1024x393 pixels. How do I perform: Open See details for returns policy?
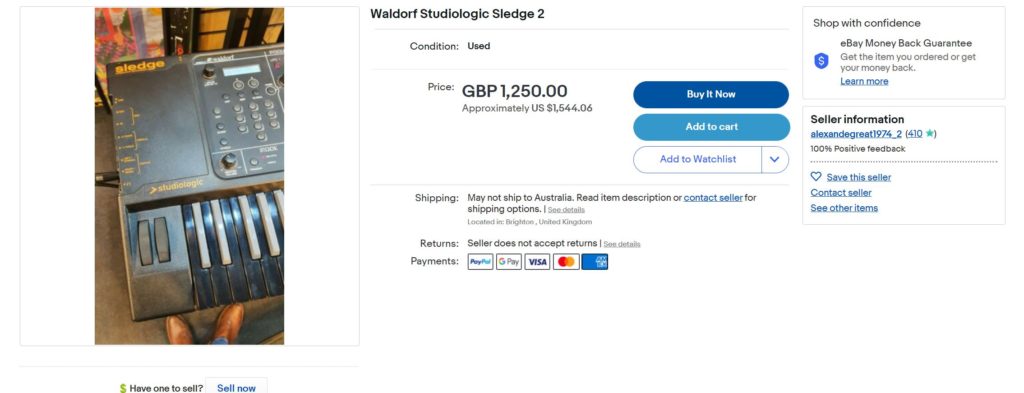coord(622,244)
